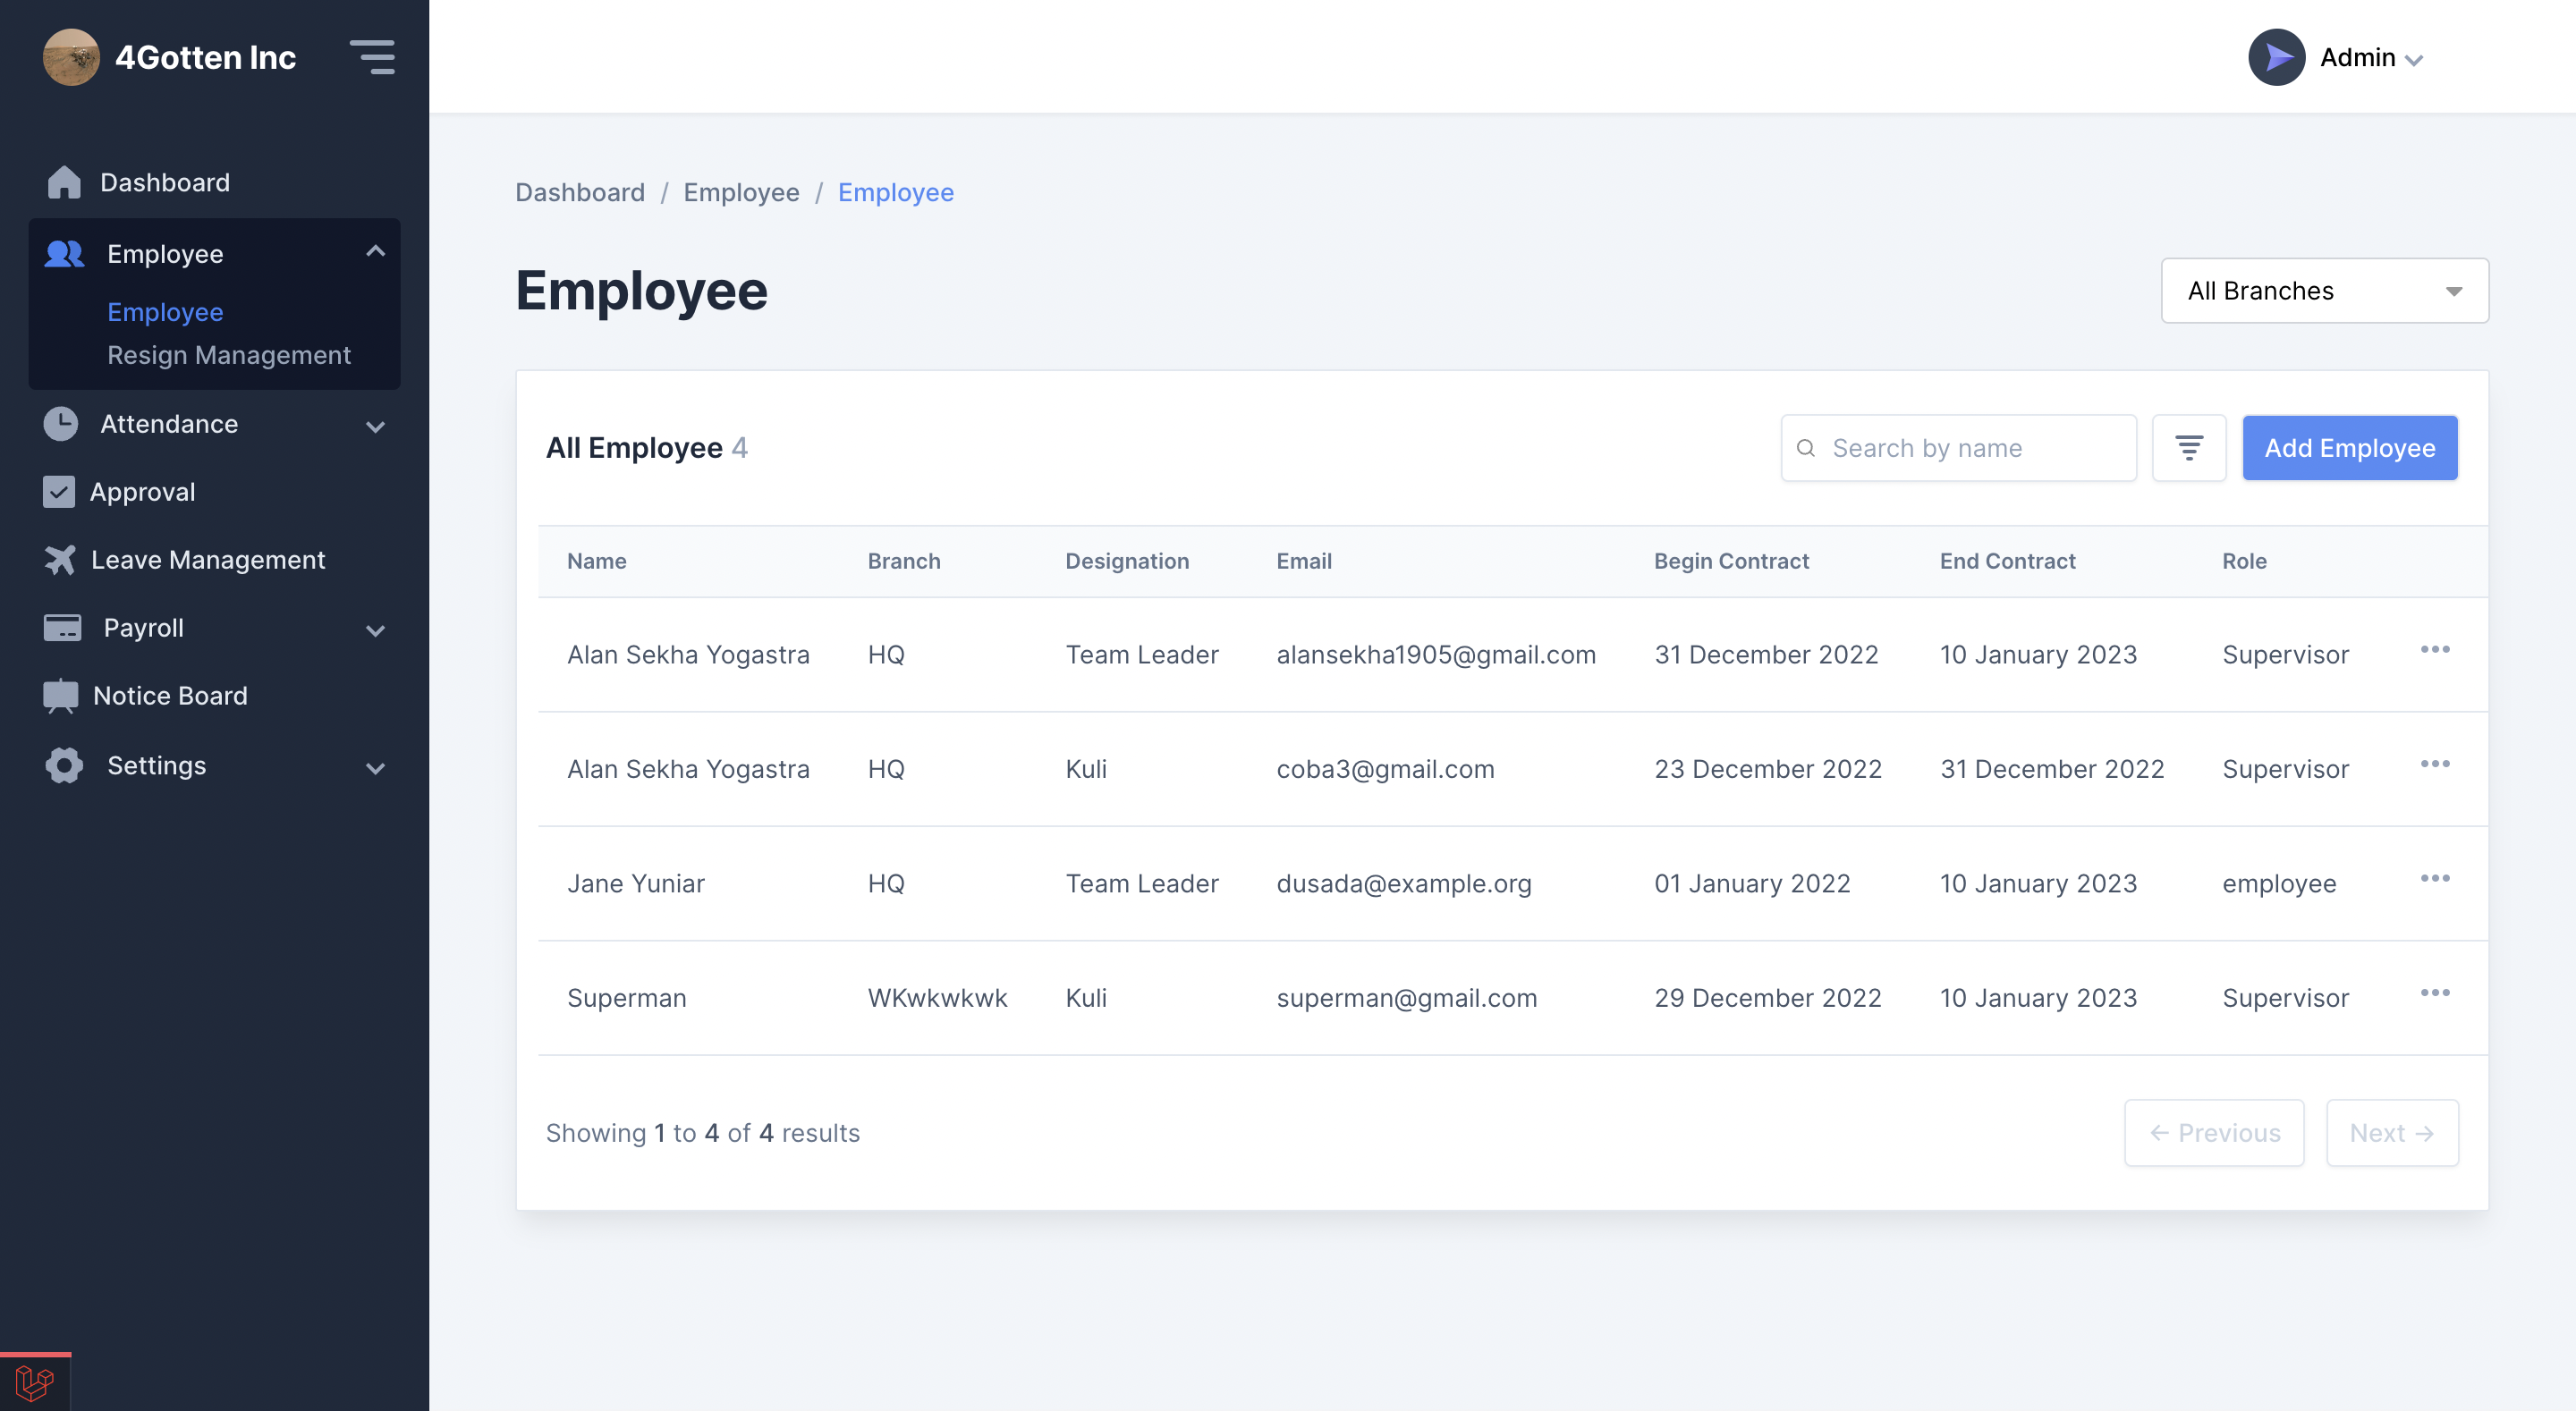Image resolution: width=2576 pixels, height=1411 pixels.
Task: Click the Next pagination button
Action: 2392,1133
